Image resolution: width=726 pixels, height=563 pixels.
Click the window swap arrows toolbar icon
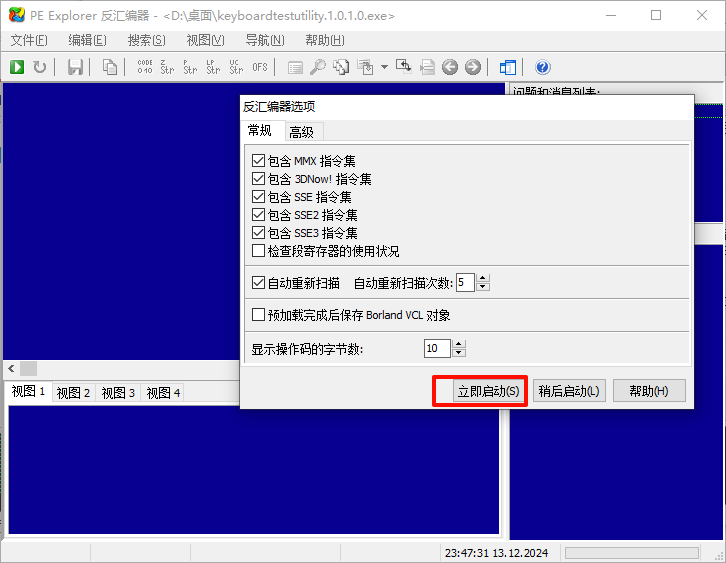click(x=403, y=67)
